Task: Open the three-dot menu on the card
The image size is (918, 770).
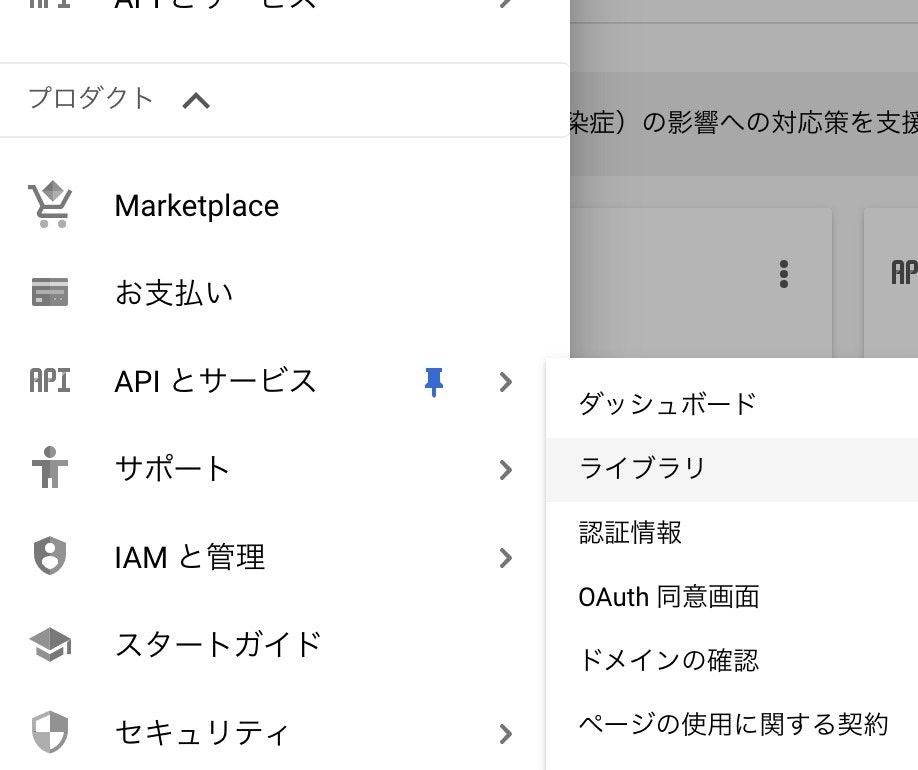Action: 784,274
